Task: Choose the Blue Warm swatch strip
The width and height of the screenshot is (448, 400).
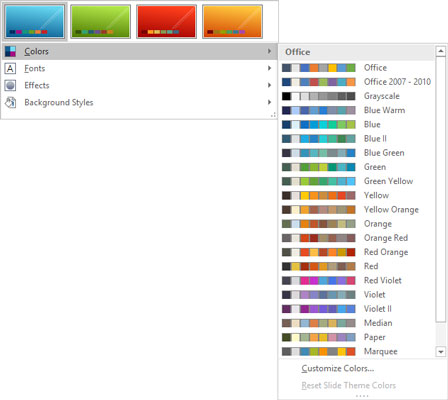Action: coord(319,110)
